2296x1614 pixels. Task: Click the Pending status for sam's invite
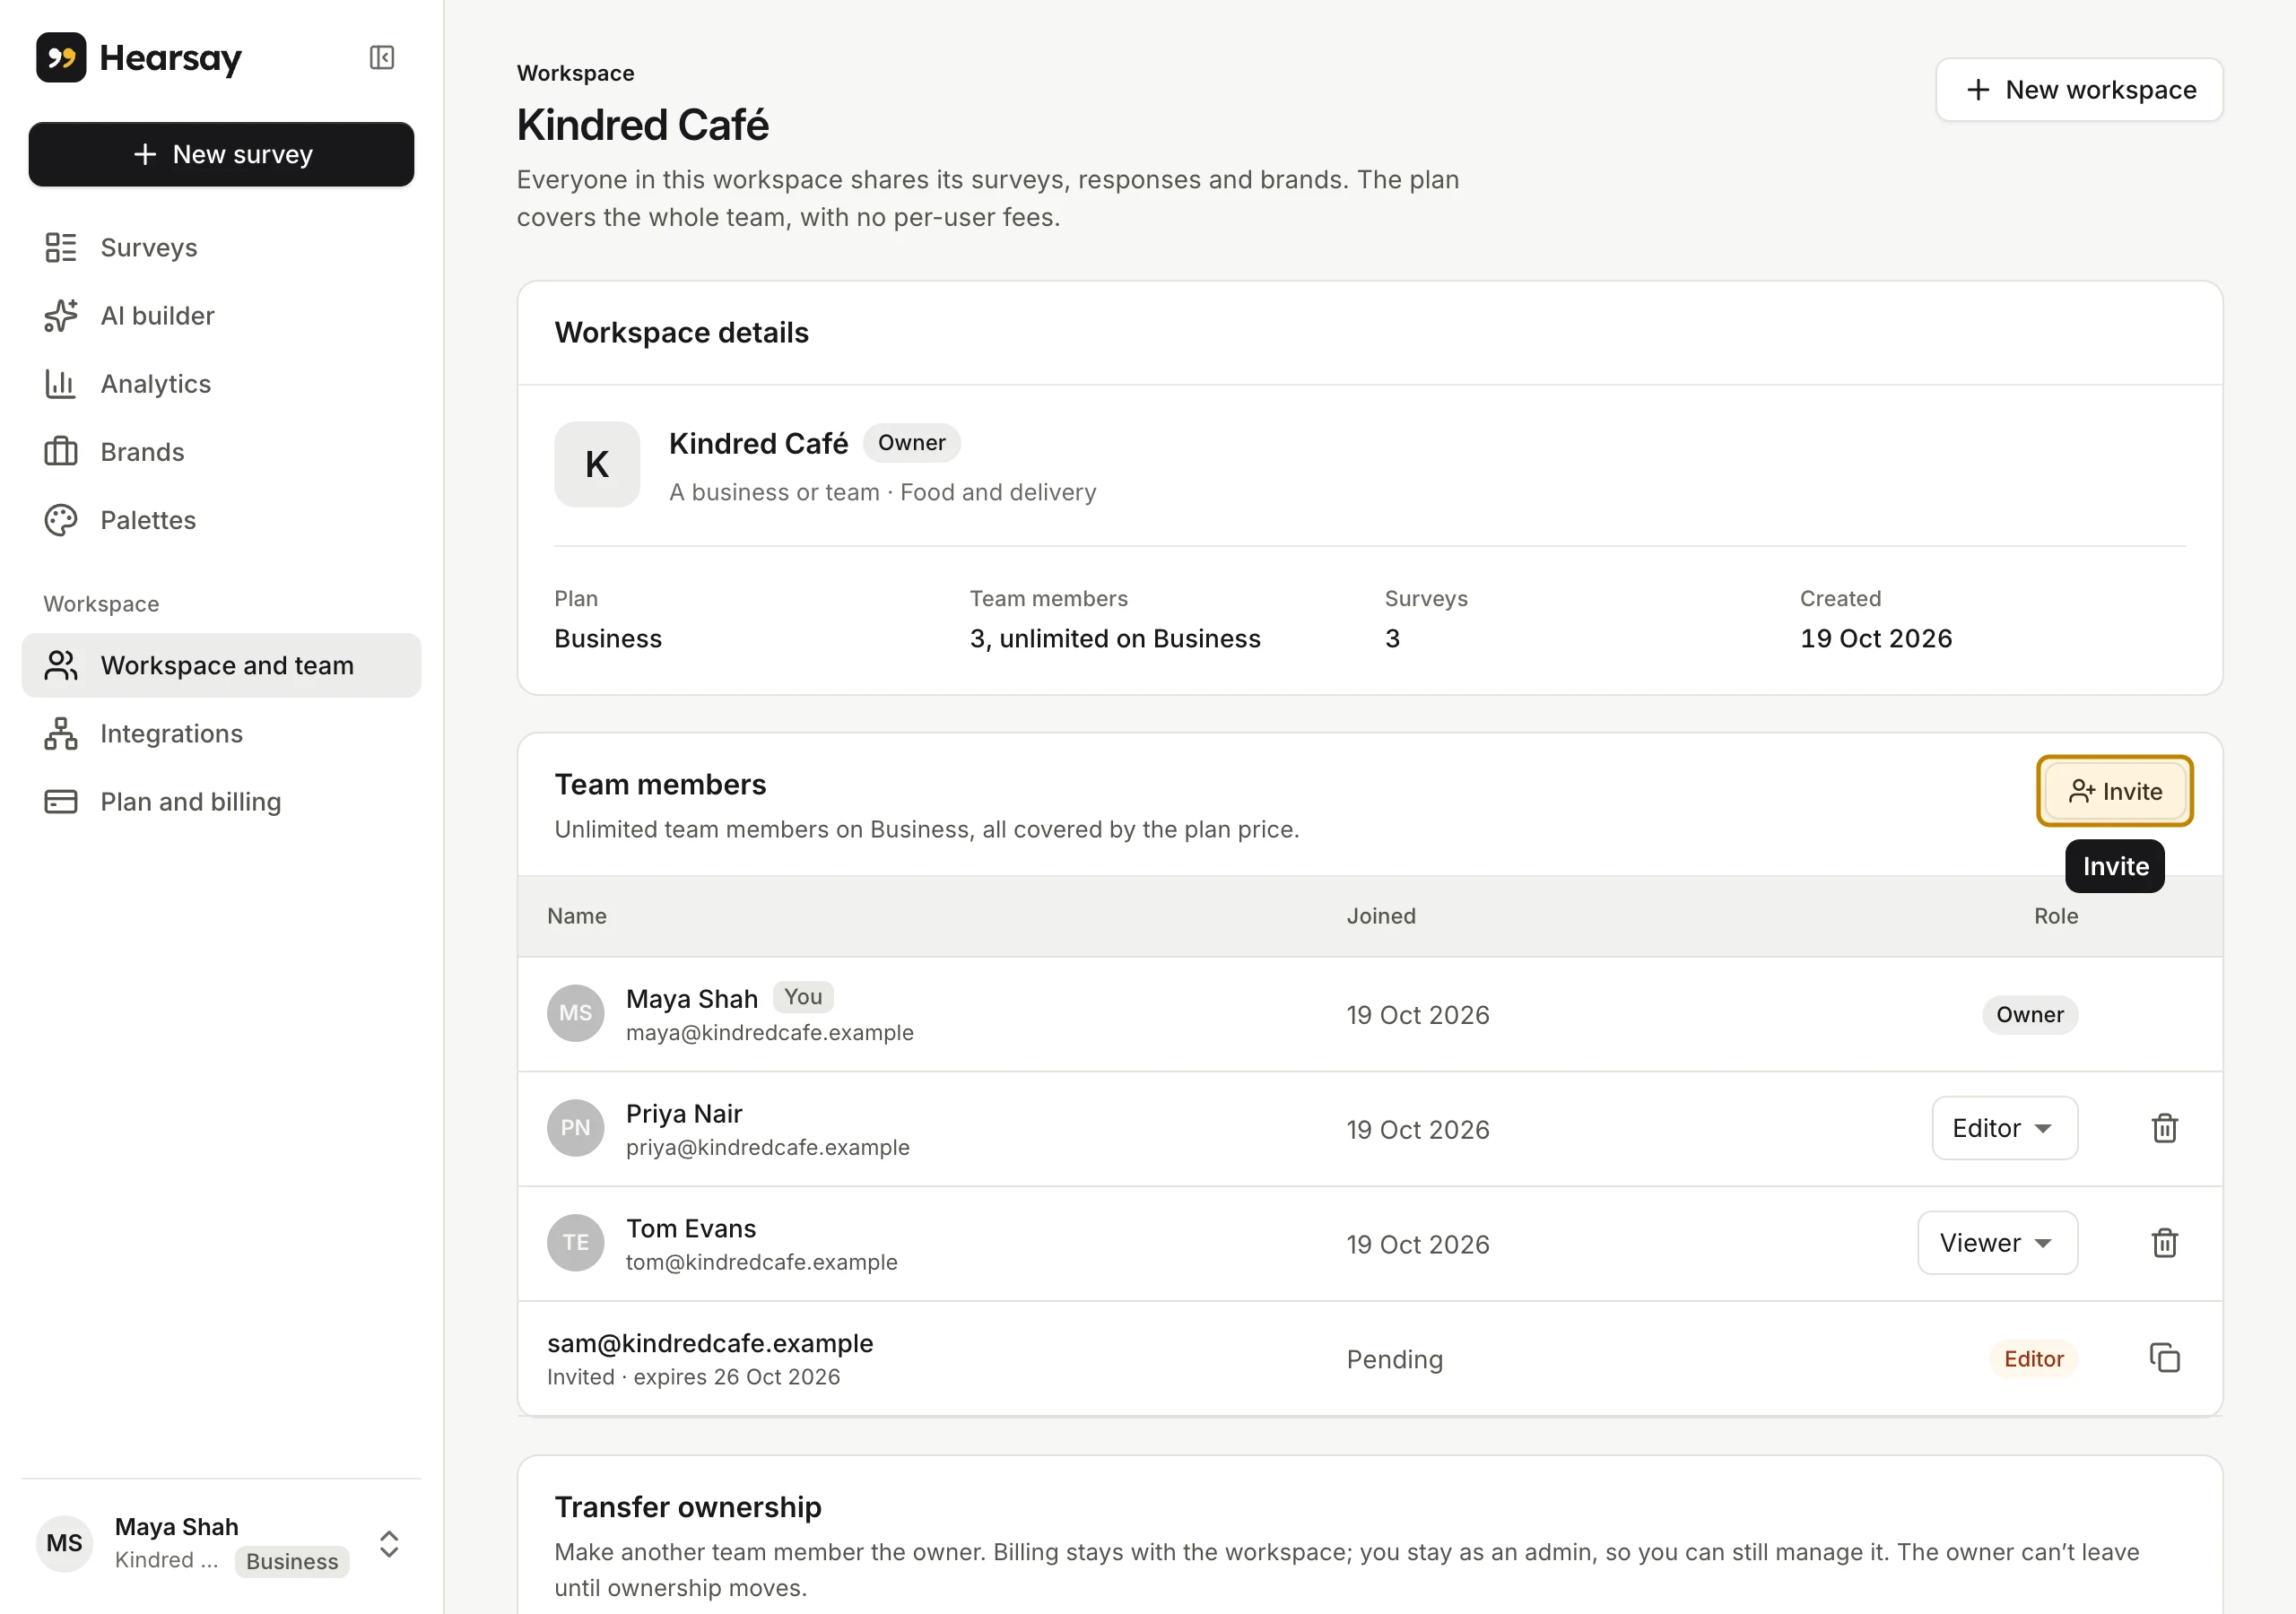[x=1394, y=1359]
